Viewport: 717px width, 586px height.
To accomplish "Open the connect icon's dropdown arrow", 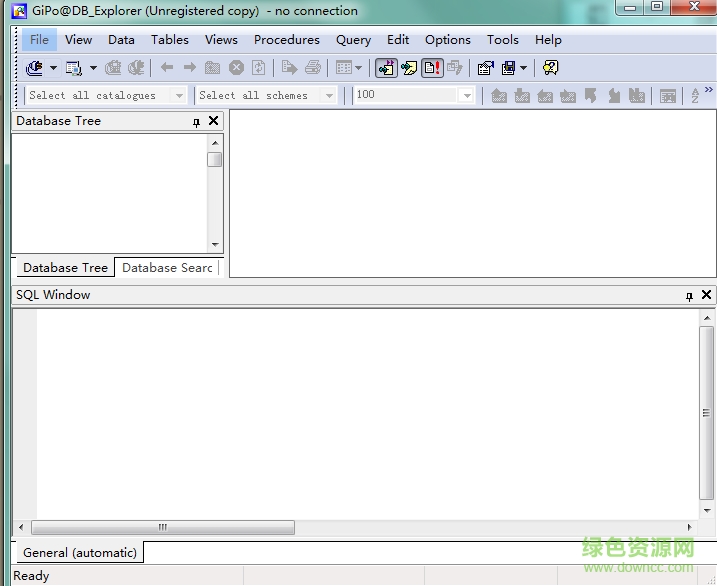I will [54, 68].
